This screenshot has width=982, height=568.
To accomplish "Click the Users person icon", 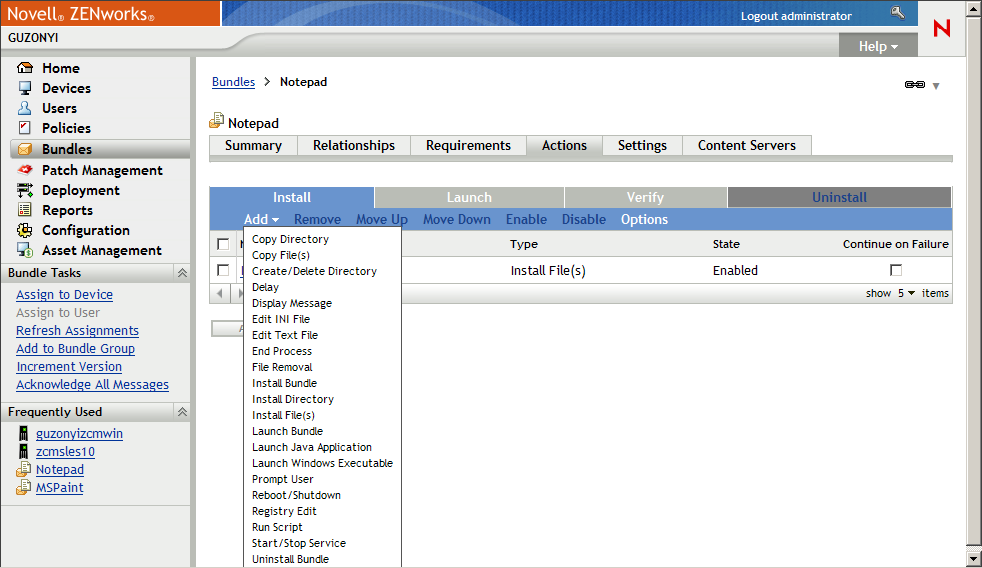I will click(24, 108).
